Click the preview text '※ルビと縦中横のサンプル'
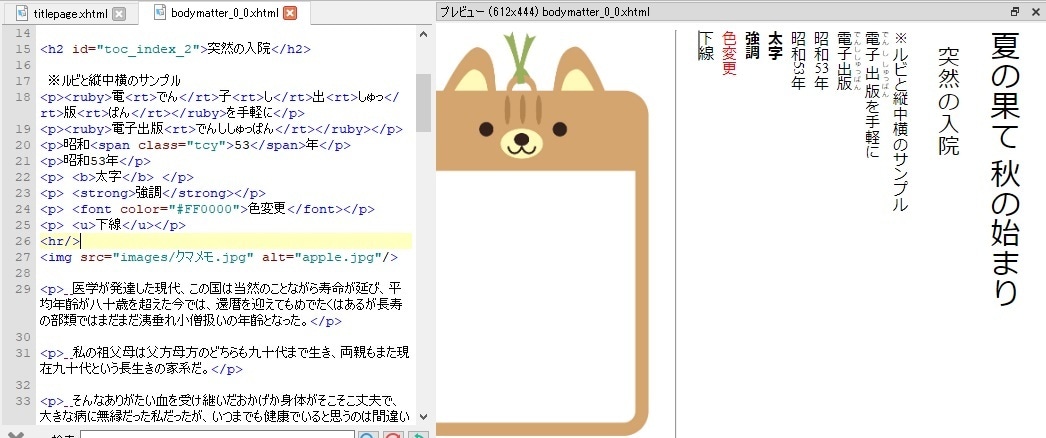Image resolution: width=1046 pixels, height=438 pixels. click(900, 123)
